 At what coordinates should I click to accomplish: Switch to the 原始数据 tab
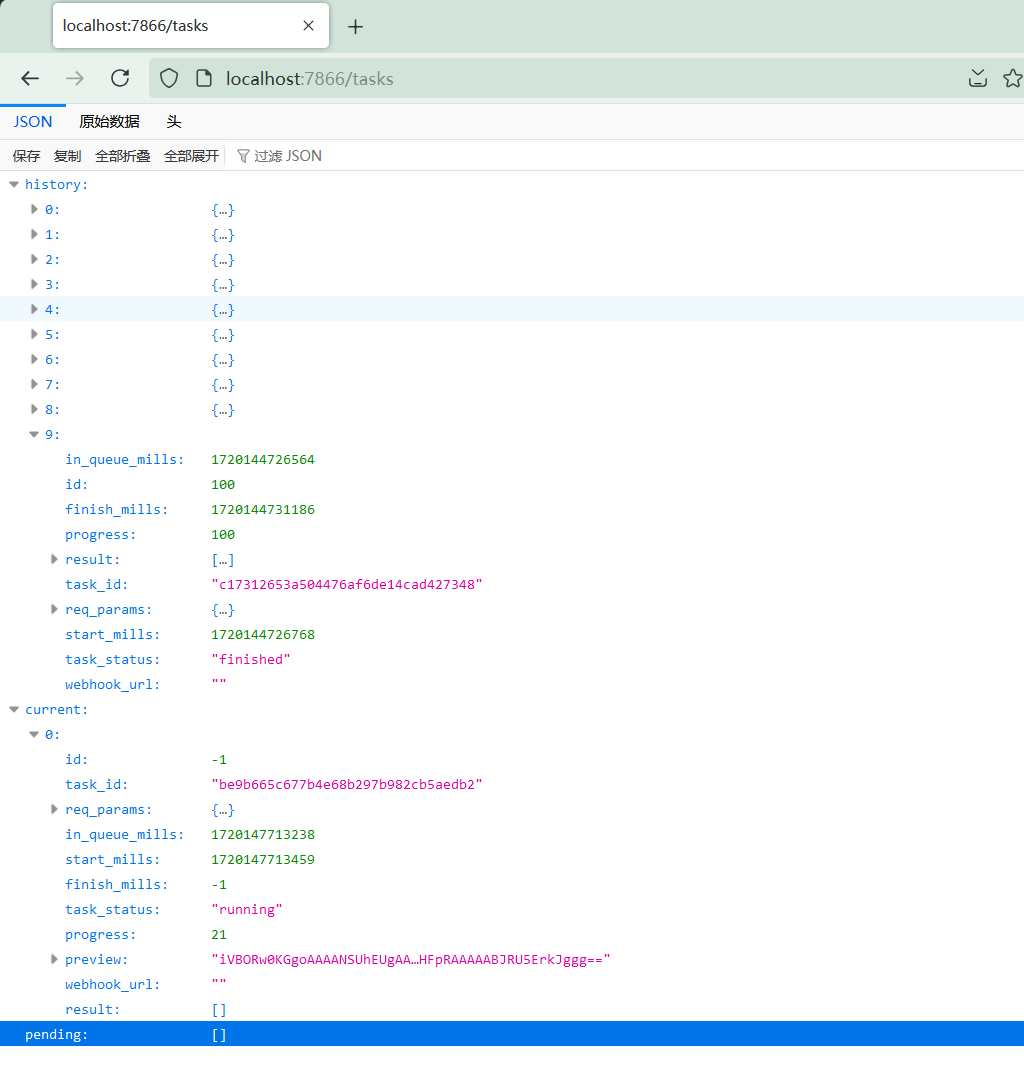point(109,122)
